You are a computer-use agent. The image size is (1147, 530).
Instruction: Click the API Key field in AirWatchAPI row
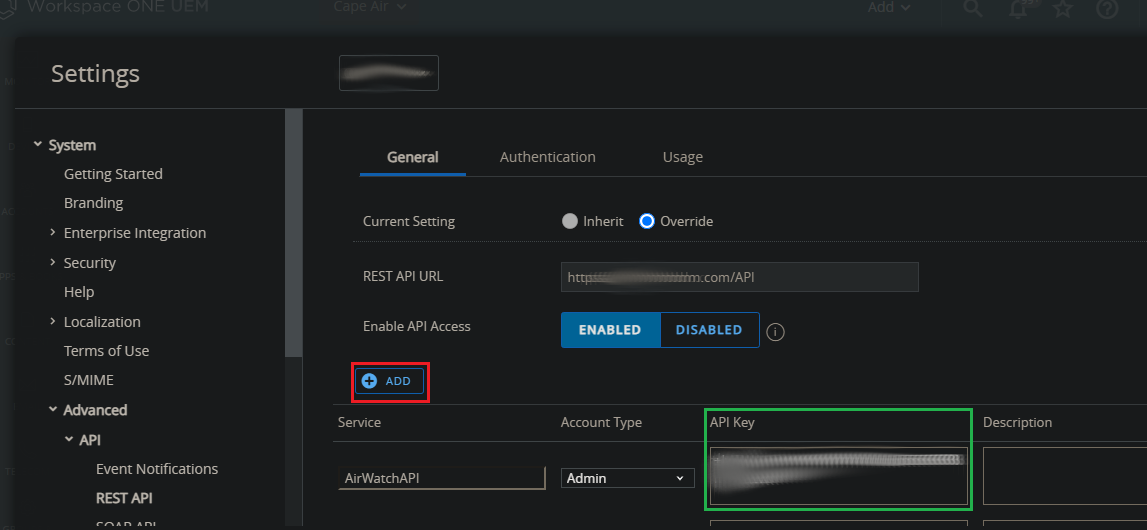pyautogui.click(x=838, y=476)
